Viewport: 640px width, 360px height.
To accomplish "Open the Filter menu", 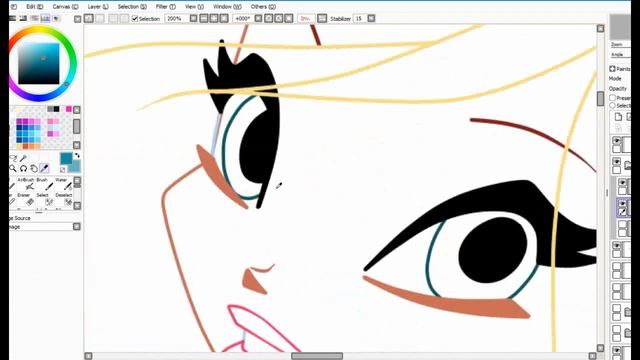I will click(x=165, y=7).
